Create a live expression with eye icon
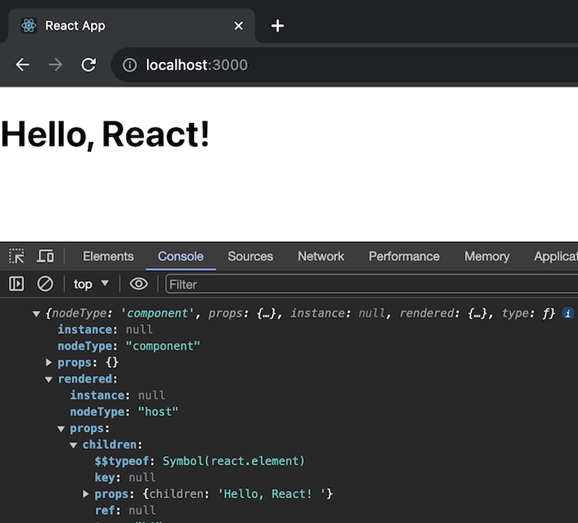The height and width of the screenshot is (523, 578). click(x=139, y=284)
